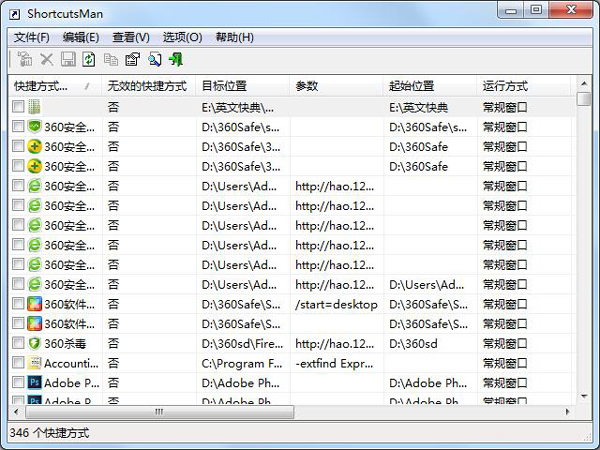This screenshot has height=450, width=600.
Task: Open properties using the toolbar icon
Action: click(x=132, y=60)
